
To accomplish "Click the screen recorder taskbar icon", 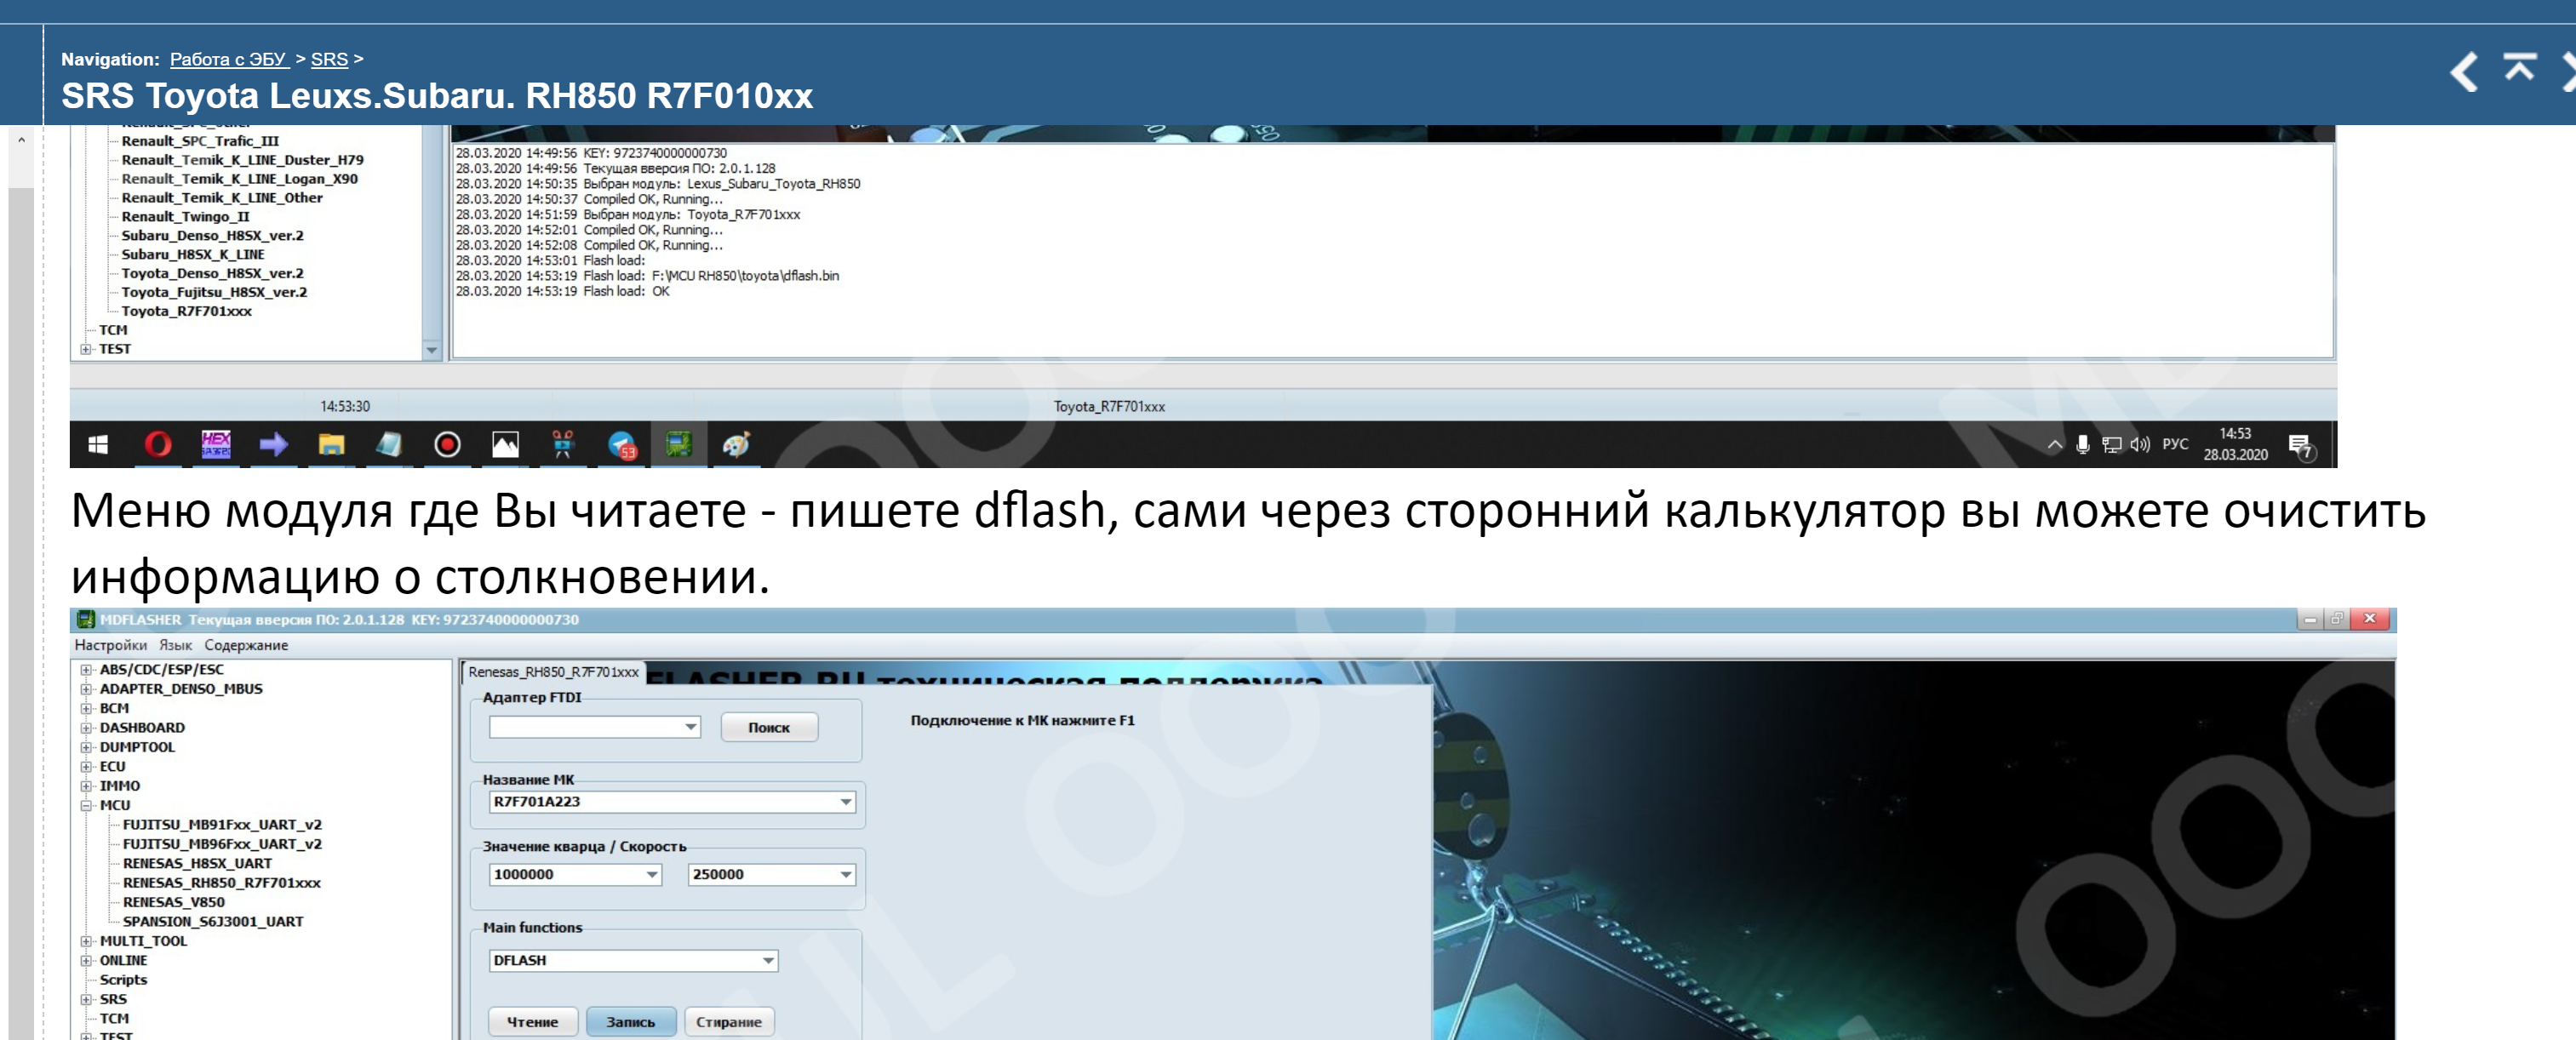I will point(447,445).
